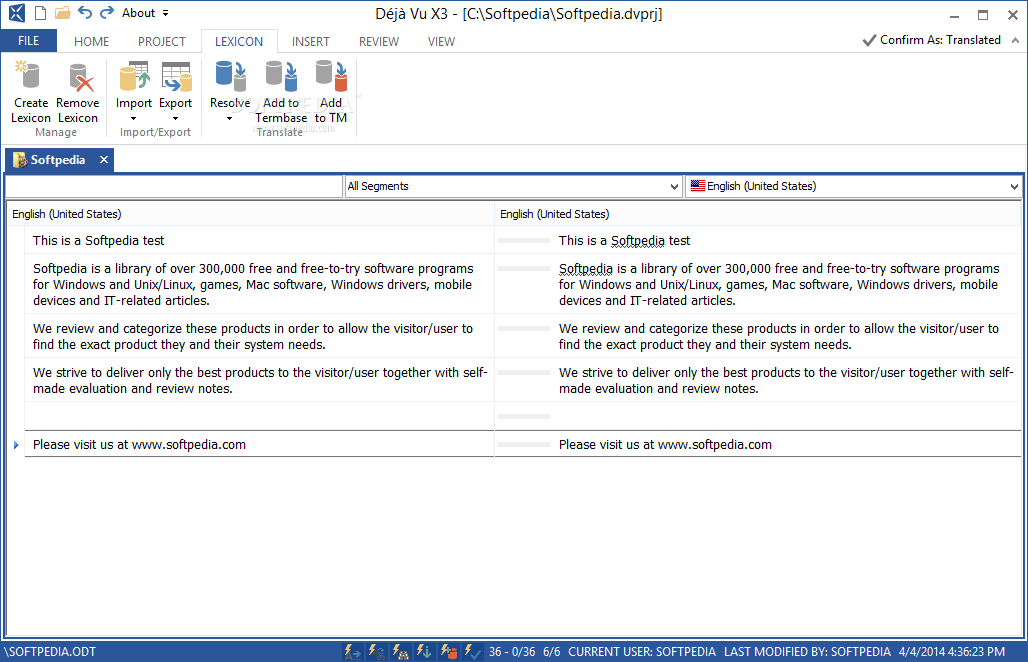Select the LEXICON ribbon tab

coord(239,41)
